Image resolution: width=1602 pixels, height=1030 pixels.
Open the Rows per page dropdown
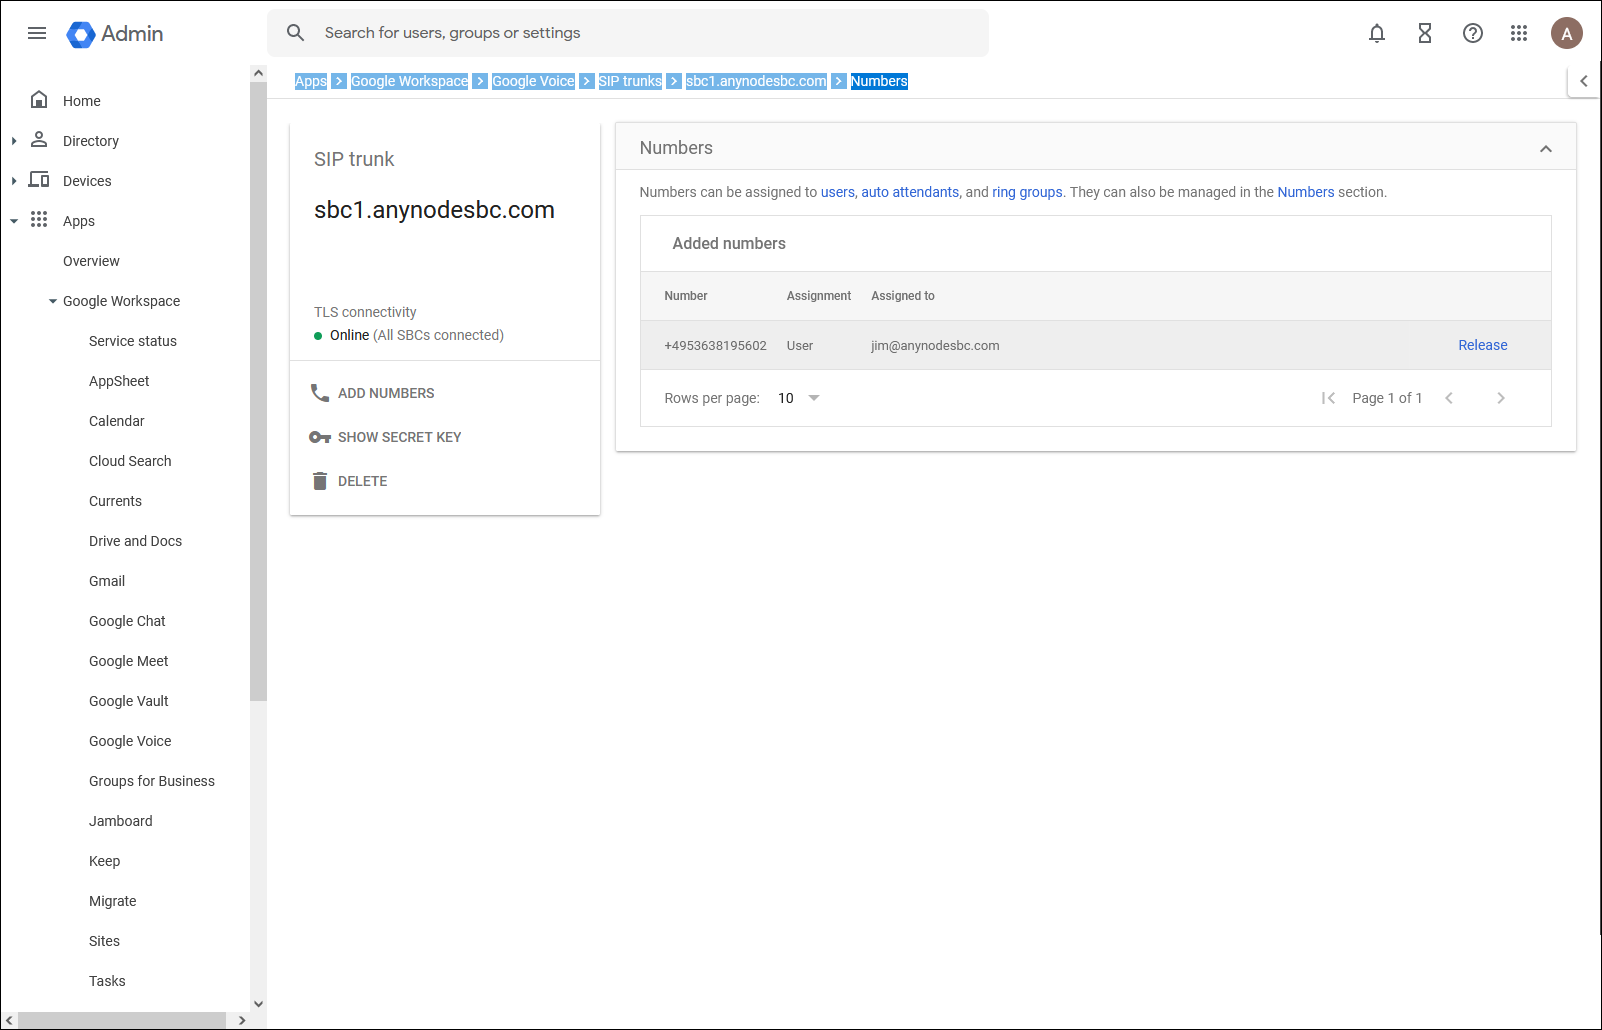click(x=799, y=398)
